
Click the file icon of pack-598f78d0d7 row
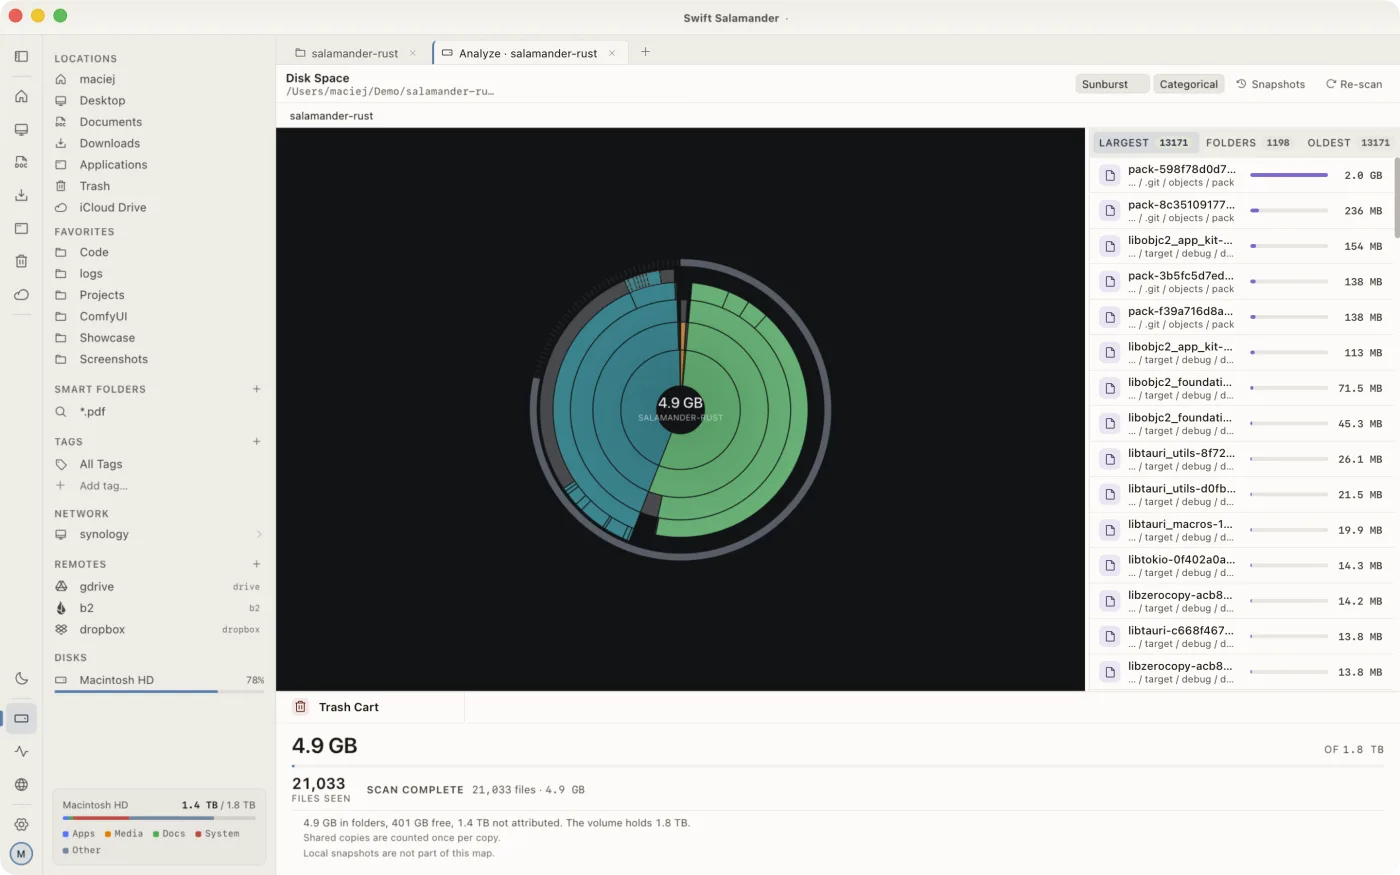pos(1109,175)
